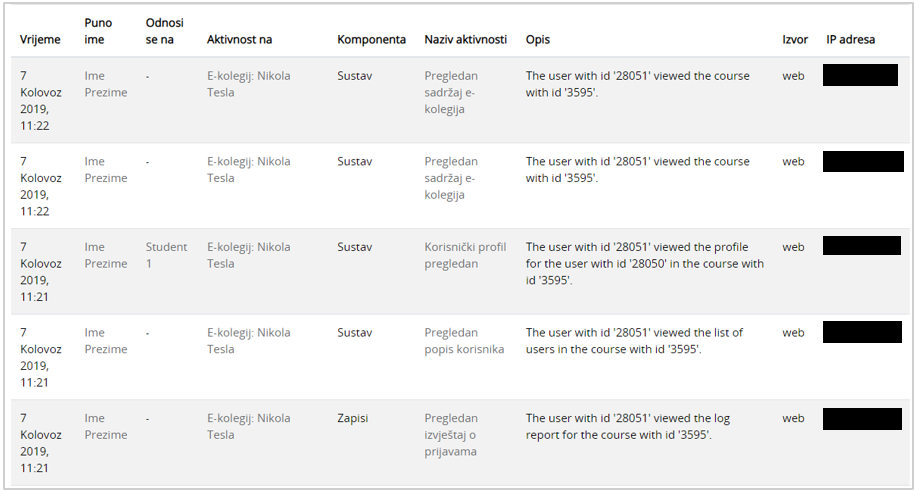Click the redacted IP address in the last row
This screenshot has width=914, height=491.
(862, 418)
